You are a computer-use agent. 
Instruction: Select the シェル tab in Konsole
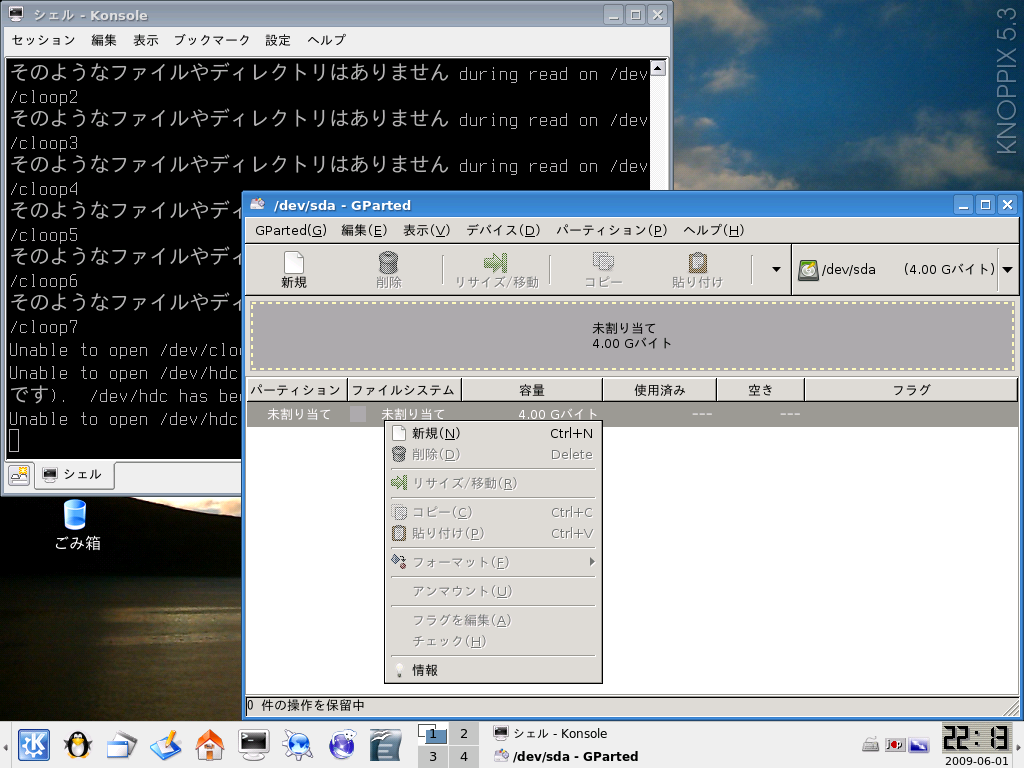[76, 474]
